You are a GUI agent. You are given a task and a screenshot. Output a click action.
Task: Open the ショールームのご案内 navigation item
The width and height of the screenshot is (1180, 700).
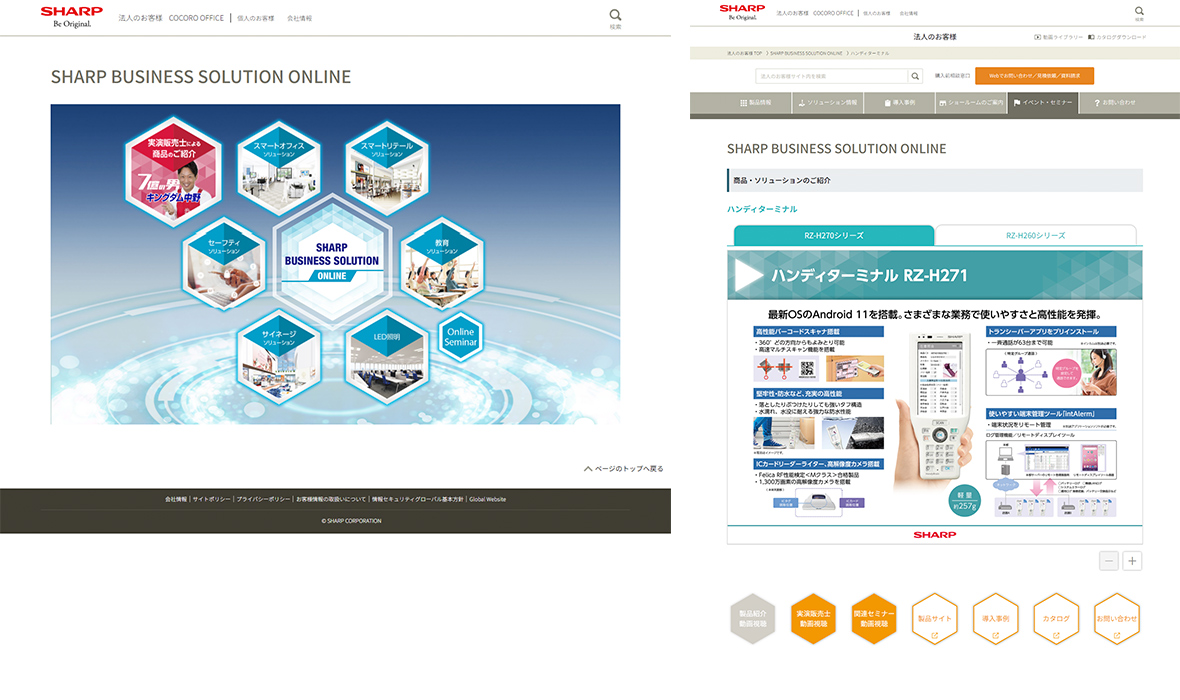[x=971, y=102]
